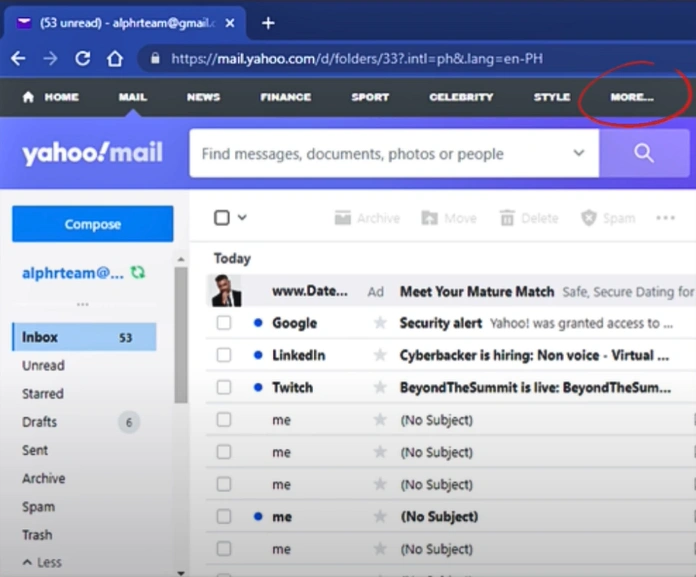Open the Mail navigation tab
Image resolution: width=696 pixels, height=577 pixels.
[133, 97]
